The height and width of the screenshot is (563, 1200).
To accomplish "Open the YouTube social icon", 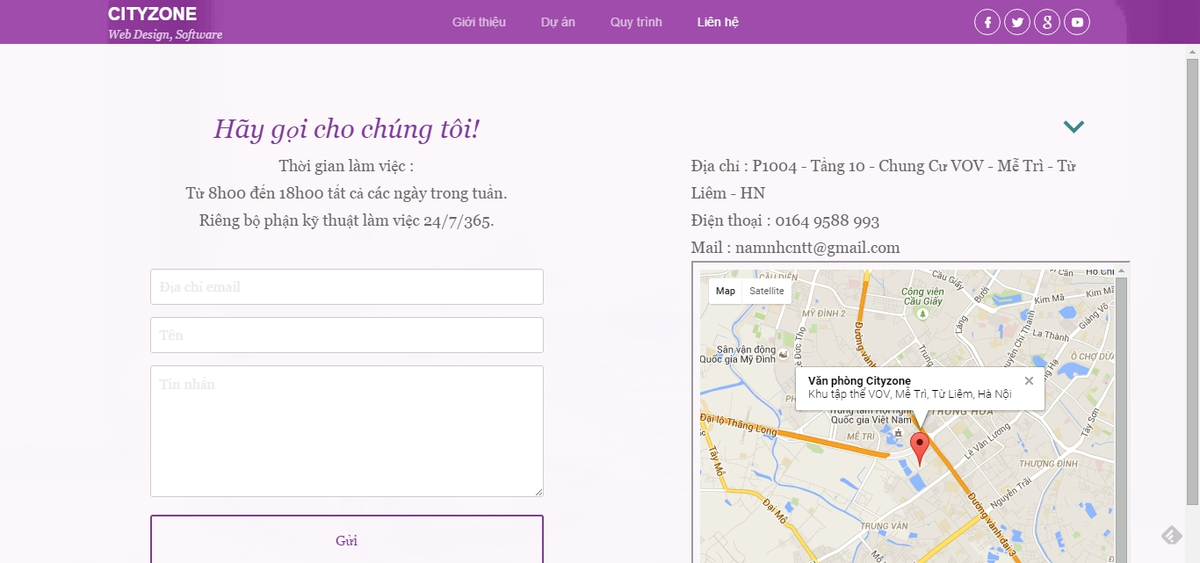I will 1076,22.
